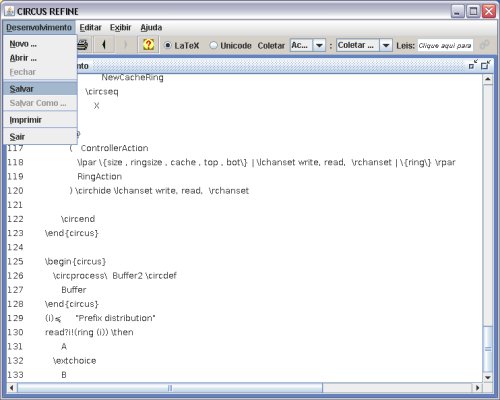Click the horizontal scrollbar thumb
This screenshot has height=400, width=500.
click(x=170, y=388)
